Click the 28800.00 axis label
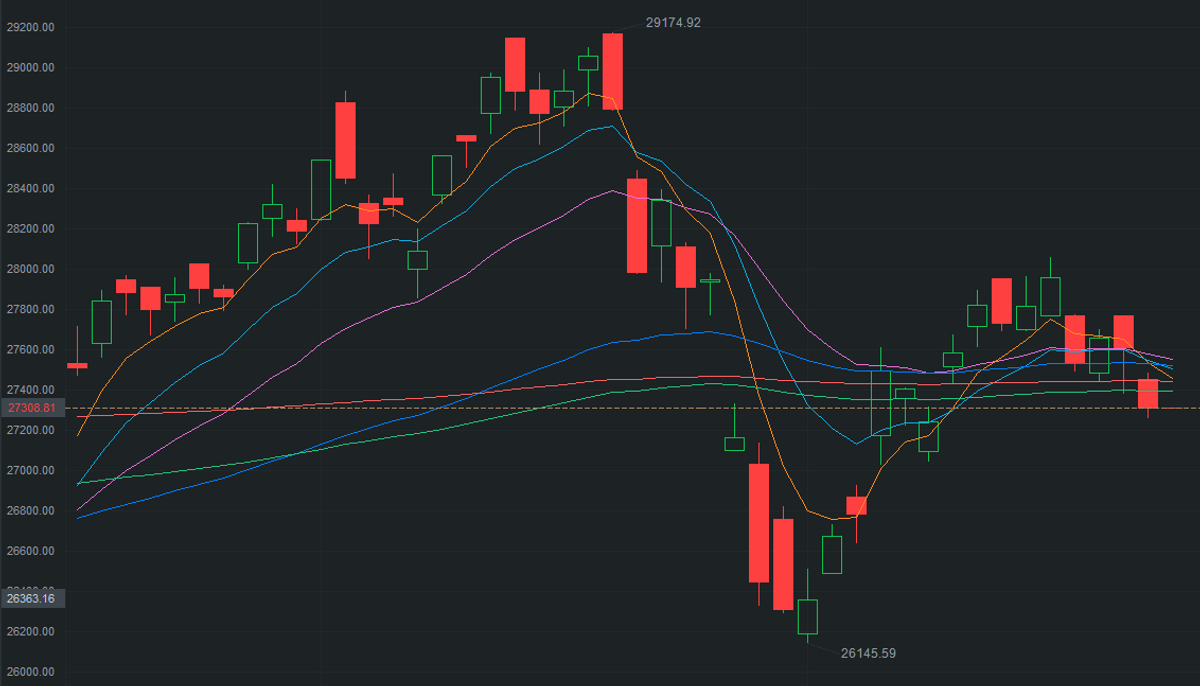Screen dimensions: 1200x686 tap(33, 108)
